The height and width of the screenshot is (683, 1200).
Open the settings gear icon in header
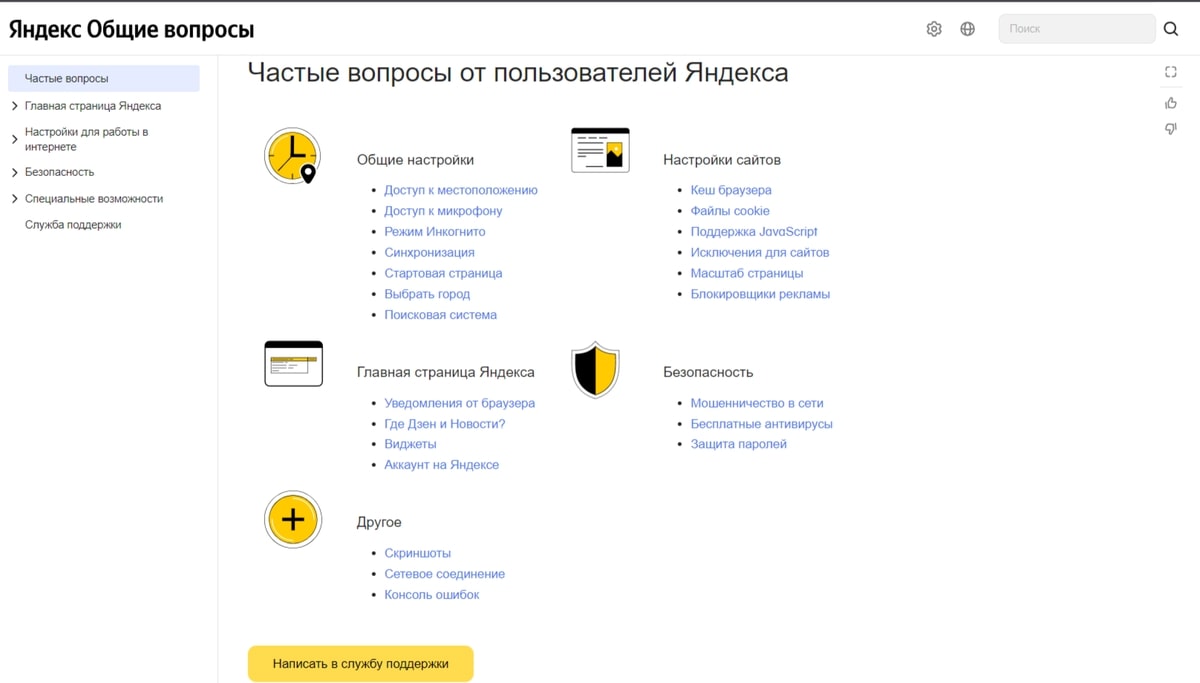(934, 29)
